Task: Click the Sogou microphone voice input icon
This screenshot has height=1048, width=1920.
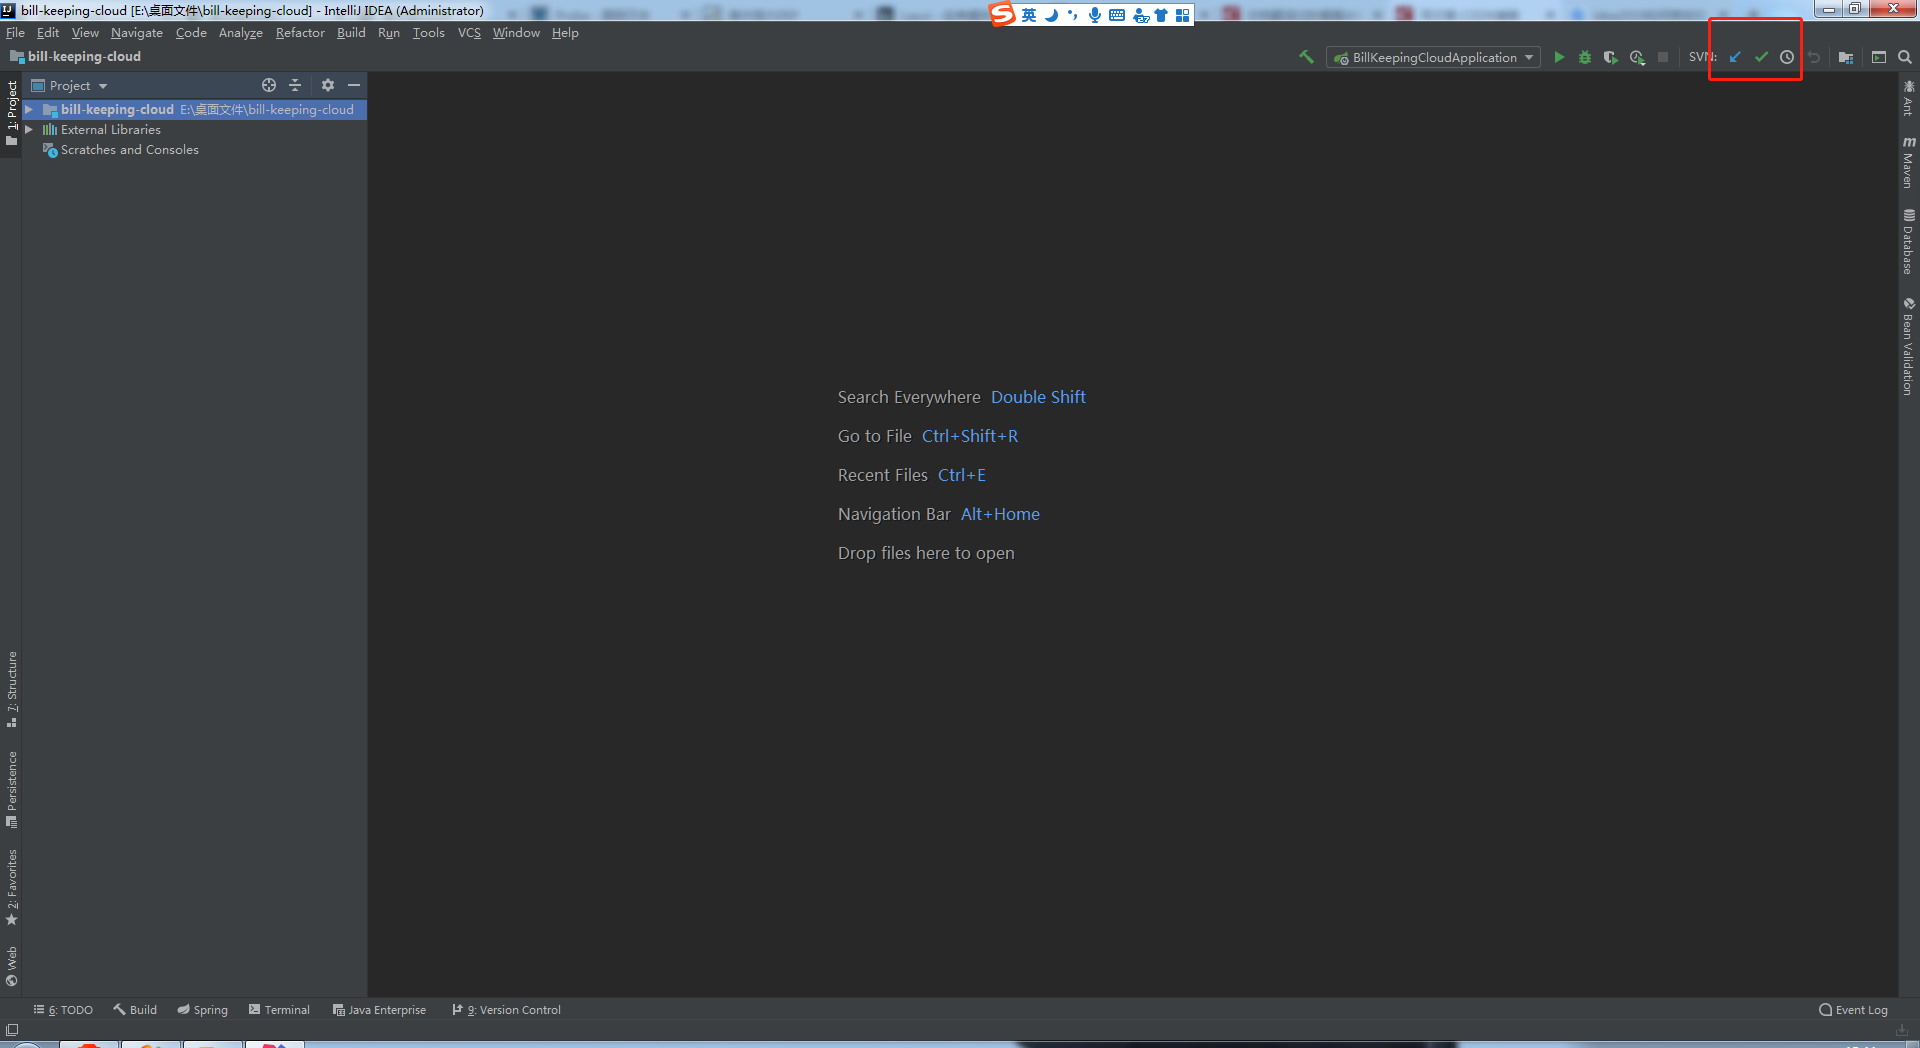Action: point(1095,15)
